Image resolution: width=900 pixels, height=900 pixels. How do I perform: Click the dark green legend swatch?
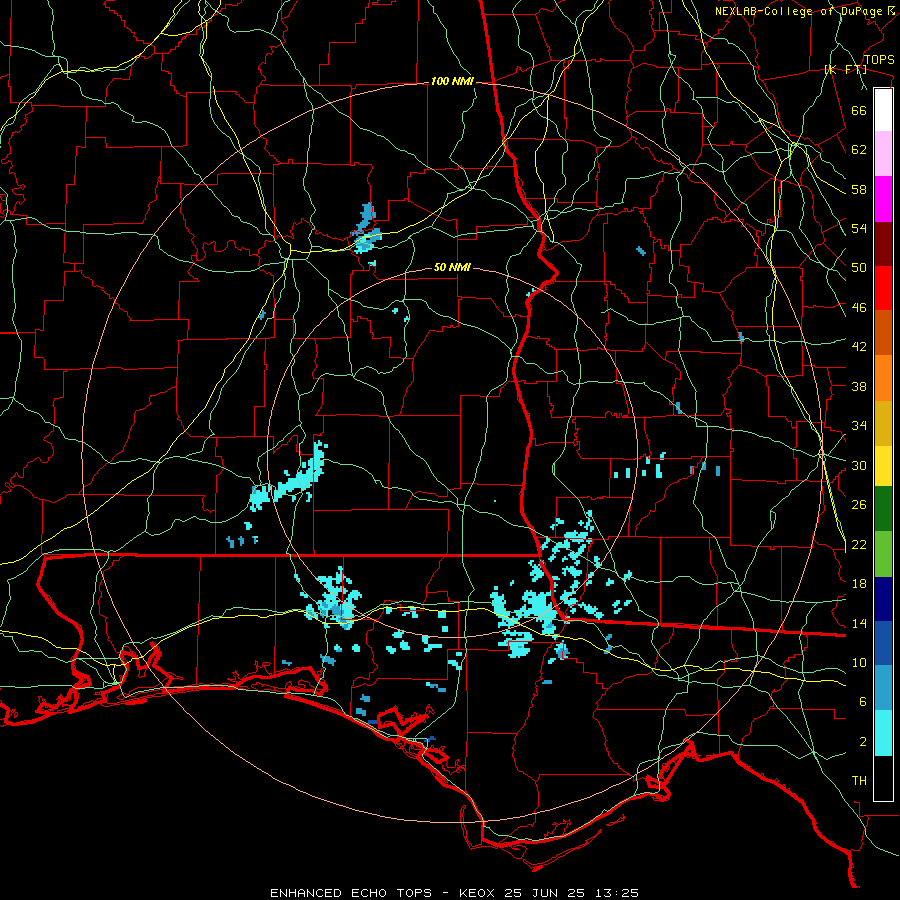pyautogui.click(x=883, y=509)
